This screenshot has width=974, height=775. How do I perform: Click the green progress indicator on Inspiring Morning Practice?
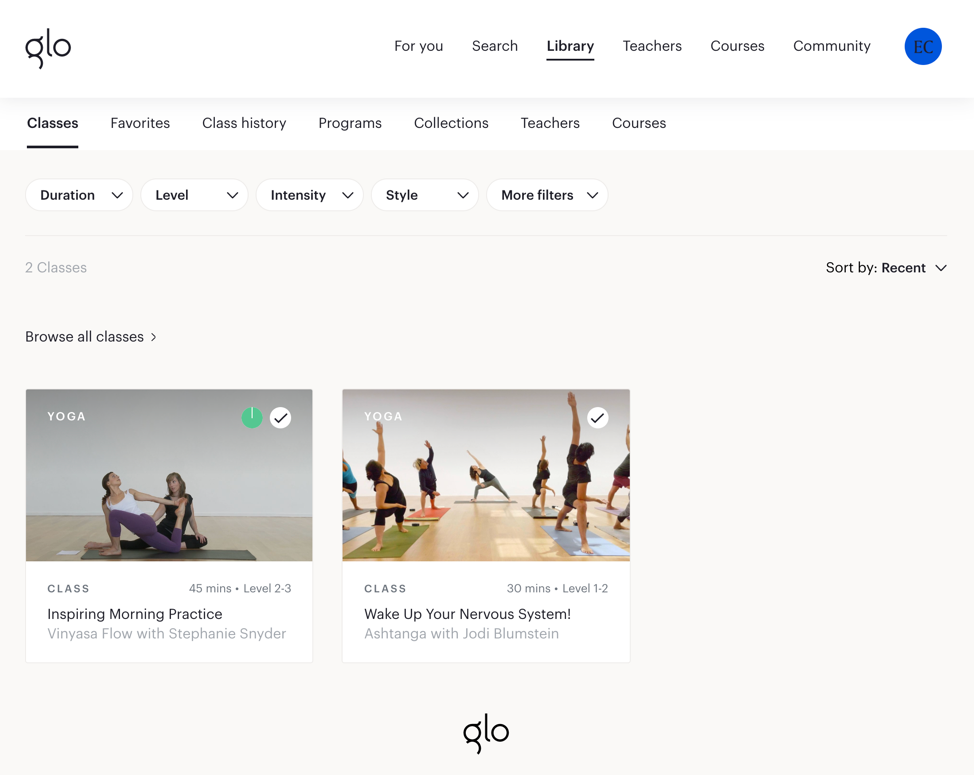click(x=252, y=417)
